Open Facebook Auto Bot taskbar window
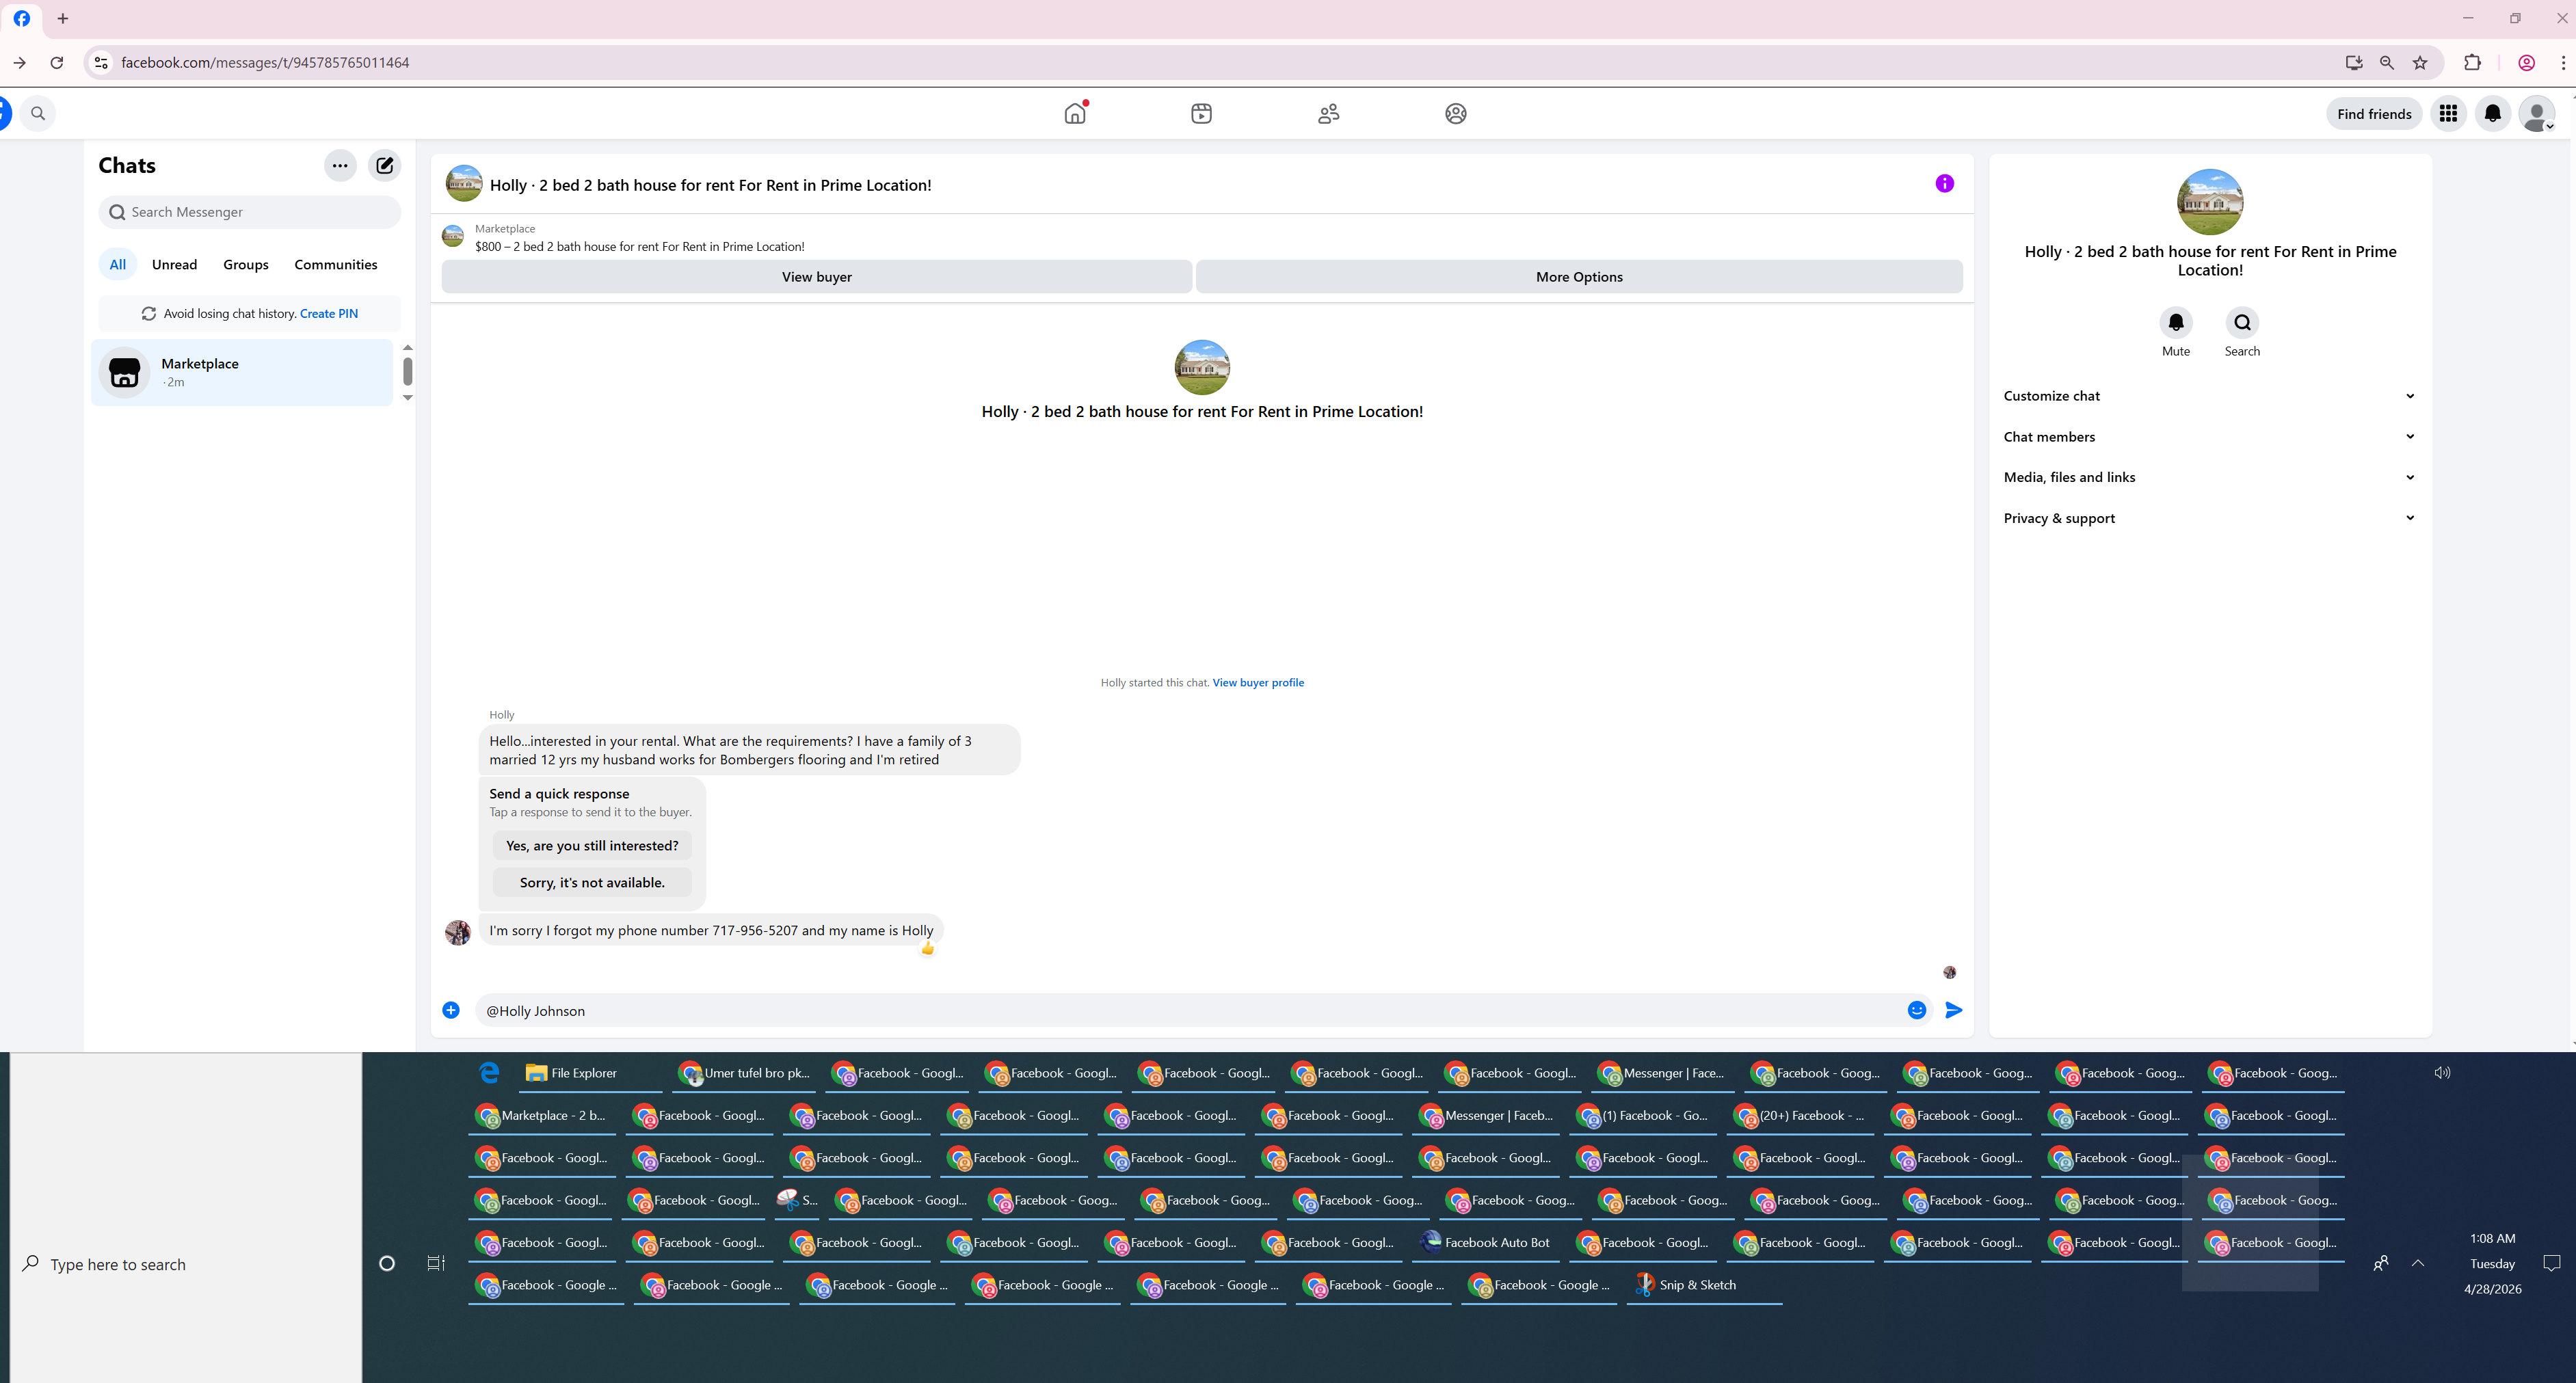The width and height of the screenshot is (2576, 1383). click(1486, 1243)
